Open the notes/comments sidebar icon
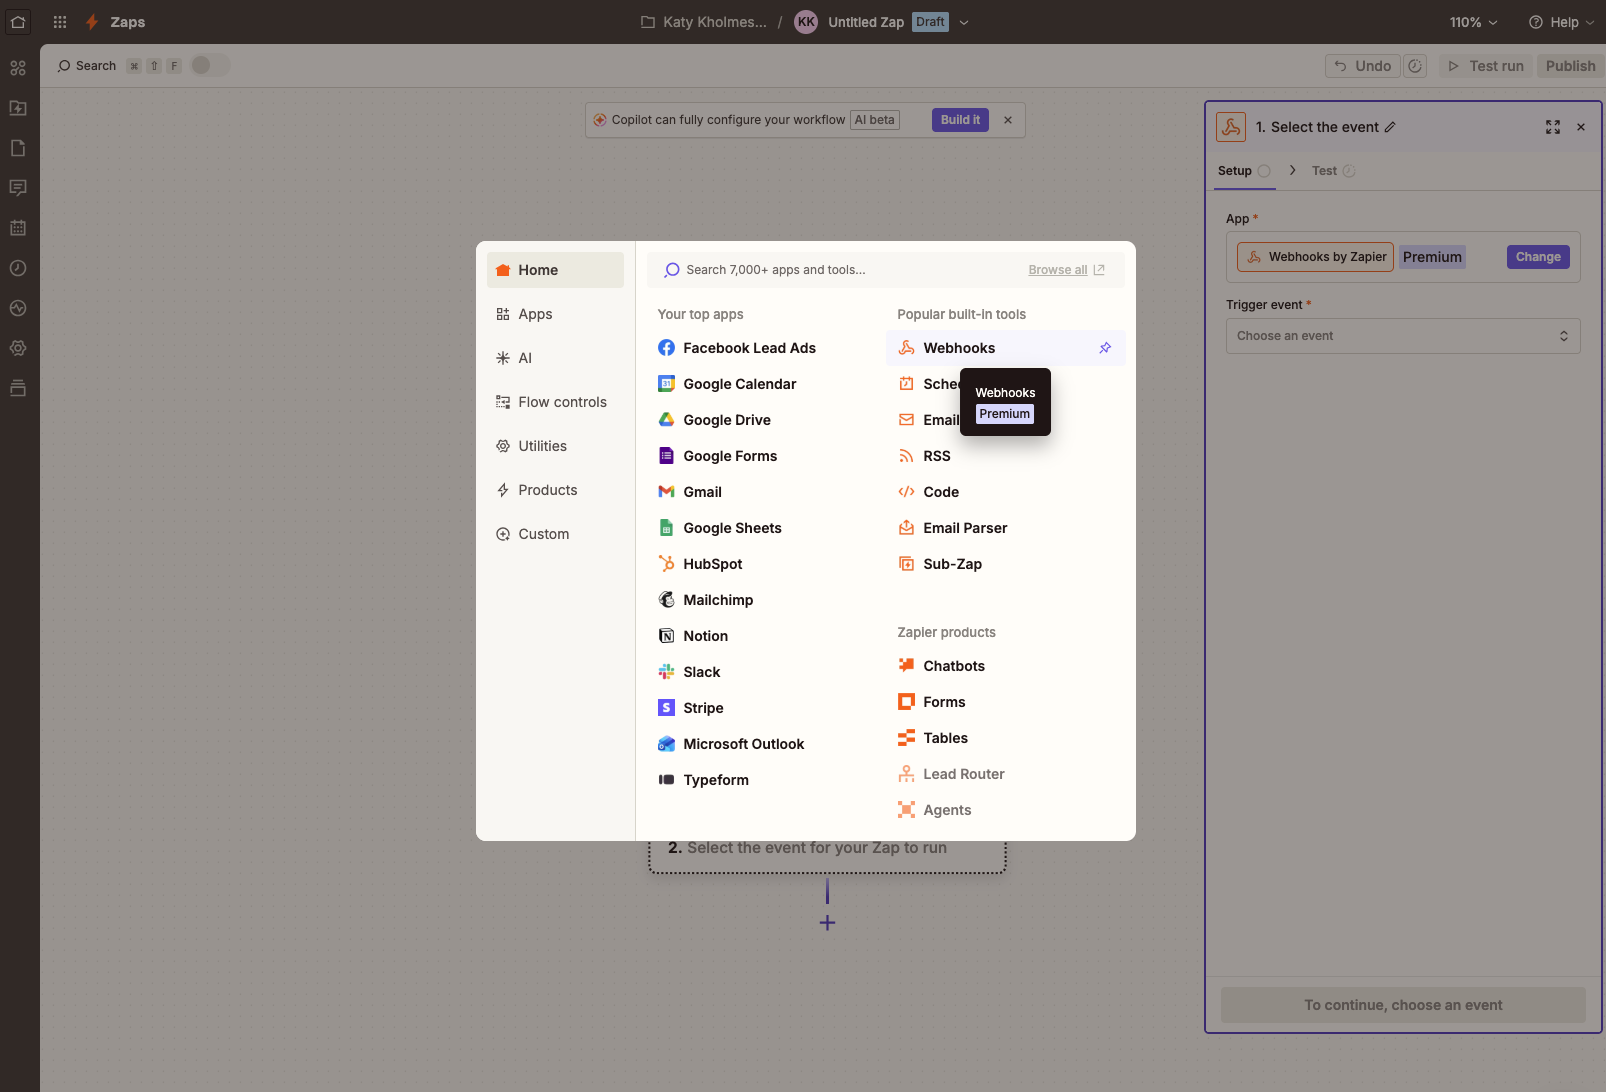1606x1092 pixels. click(18, 188)
